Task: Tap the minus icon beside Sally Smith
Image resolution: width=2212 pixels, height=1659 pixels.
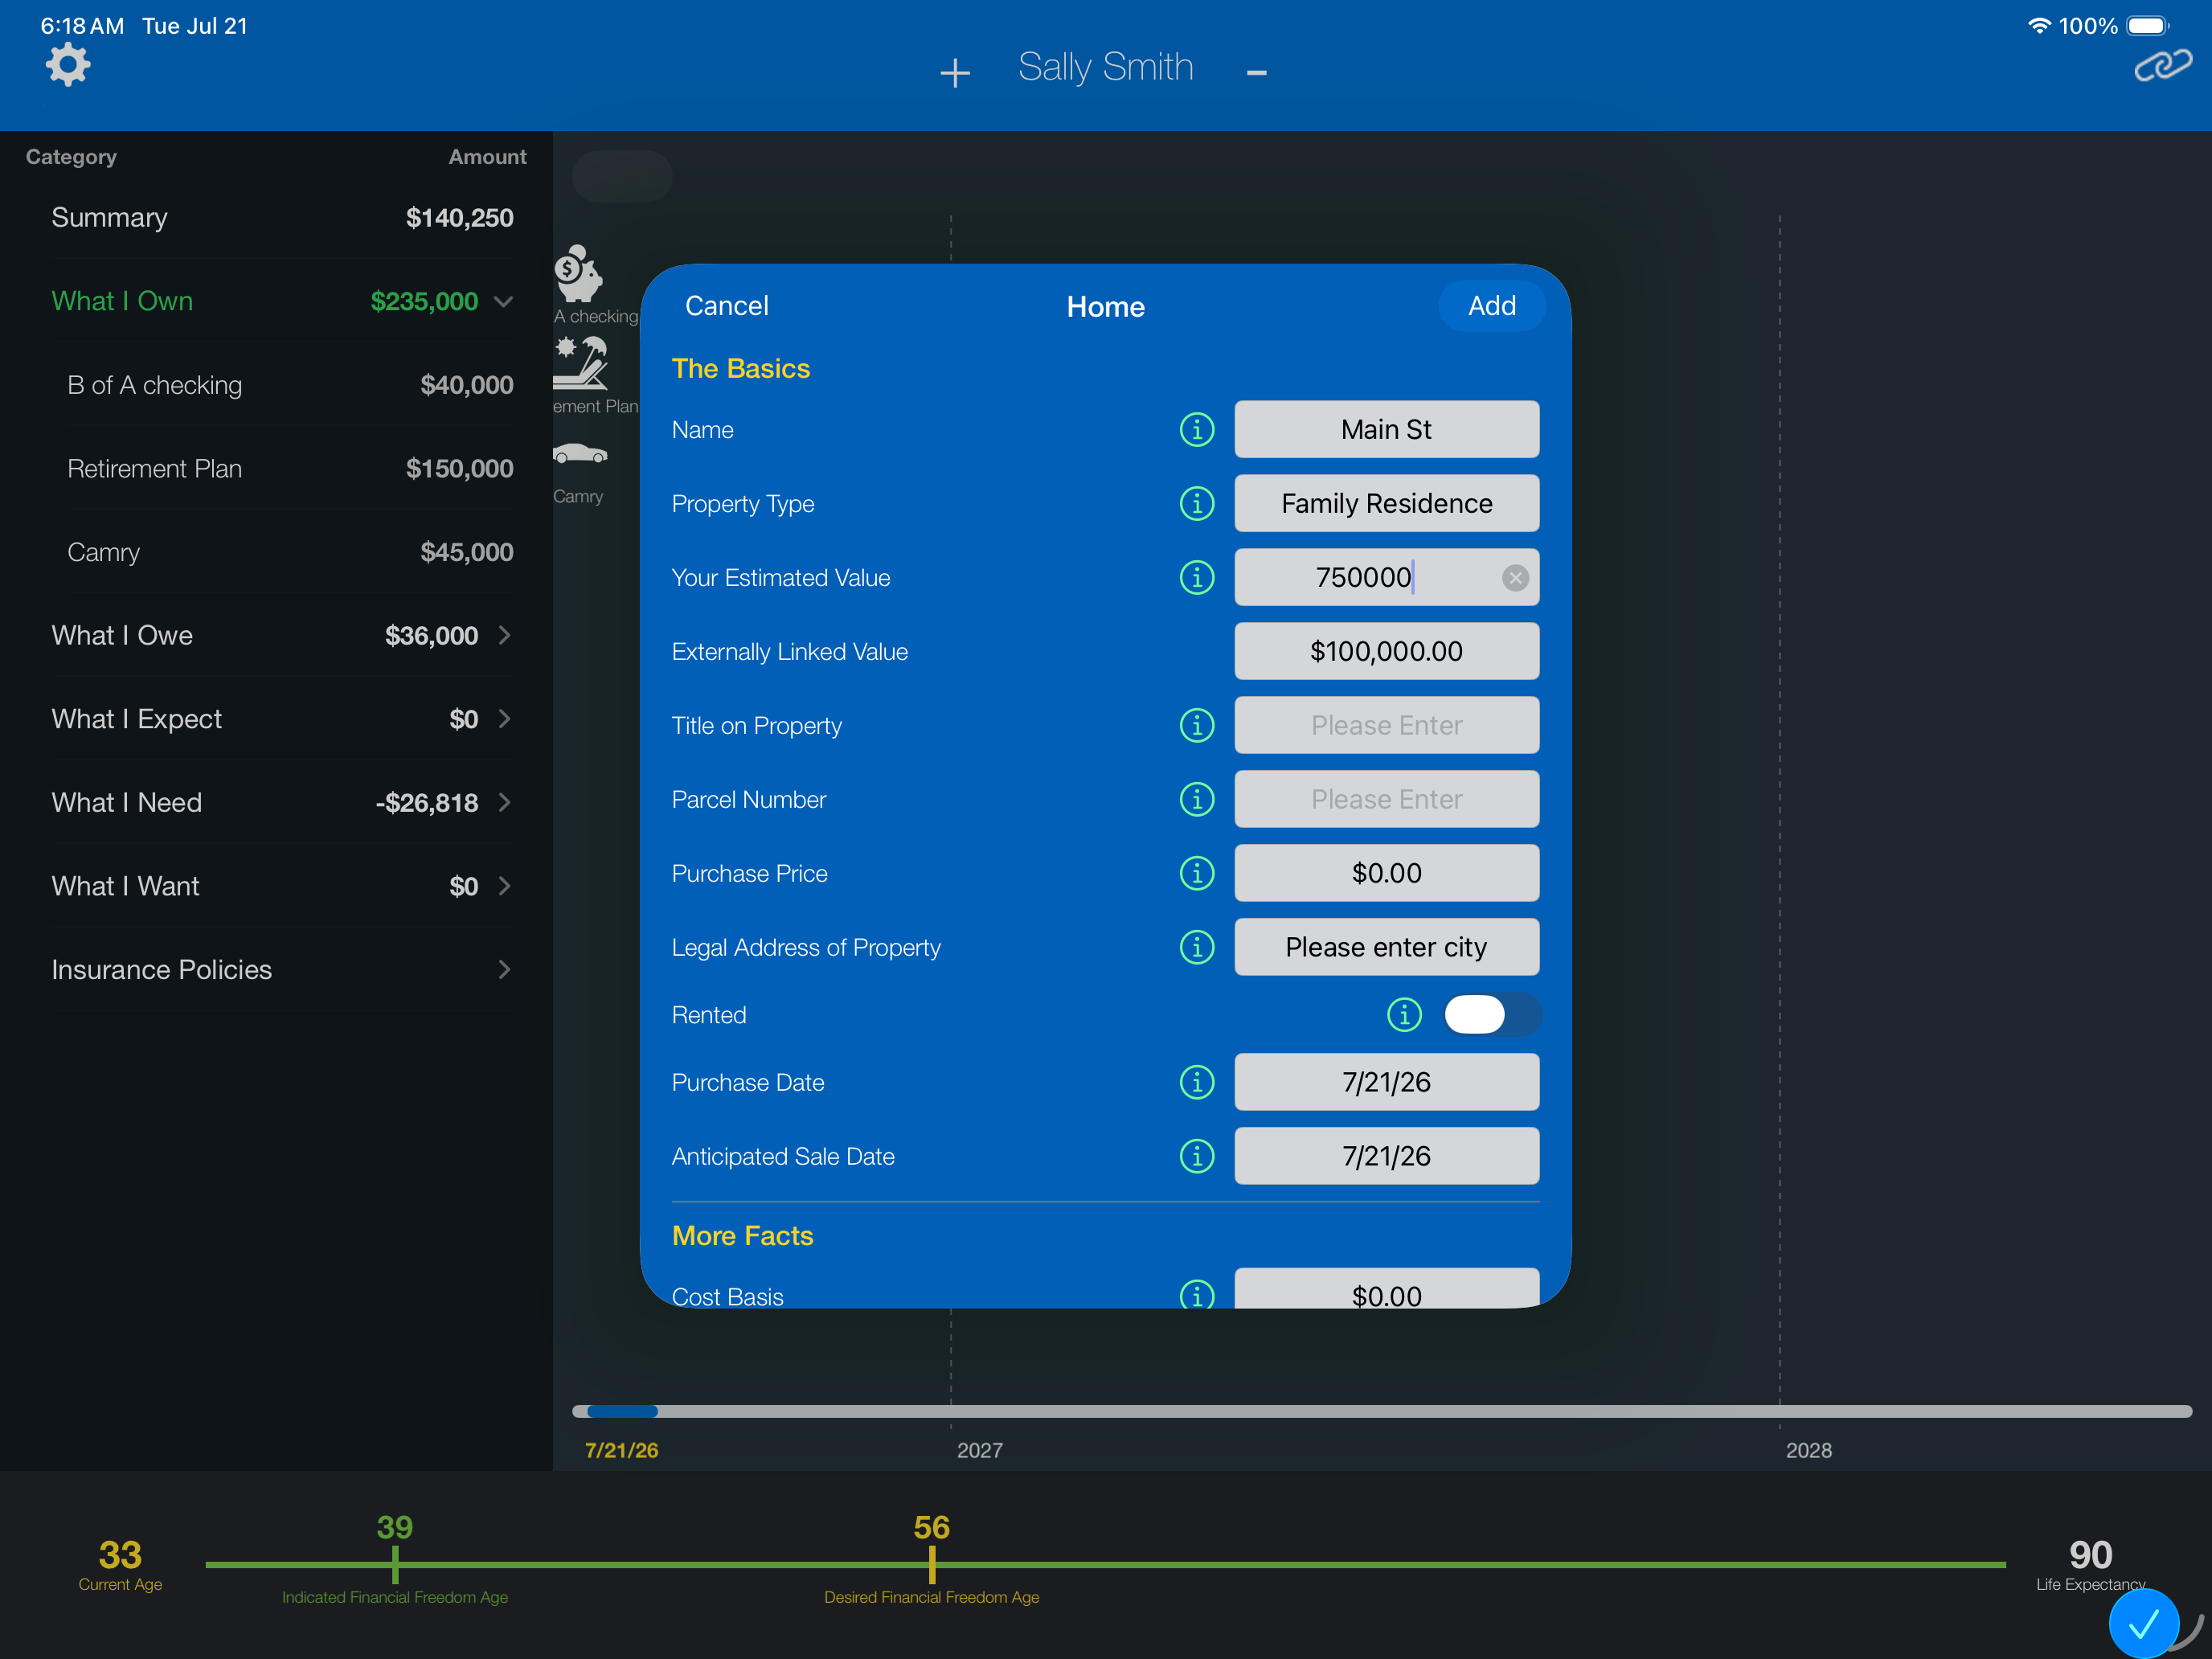Action: click(x=1257, y=72)
